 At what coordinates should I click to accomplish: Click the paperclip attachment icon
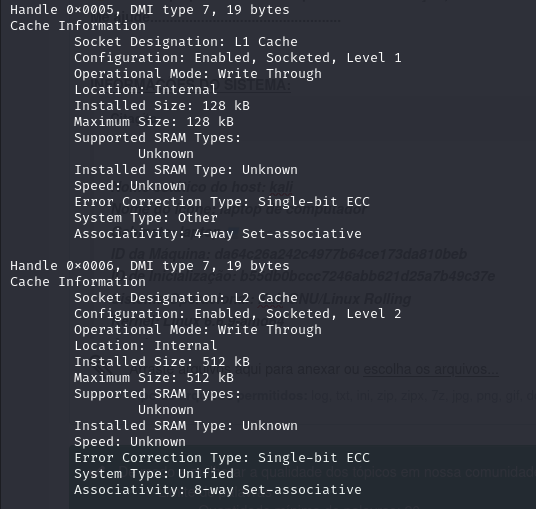102,367
